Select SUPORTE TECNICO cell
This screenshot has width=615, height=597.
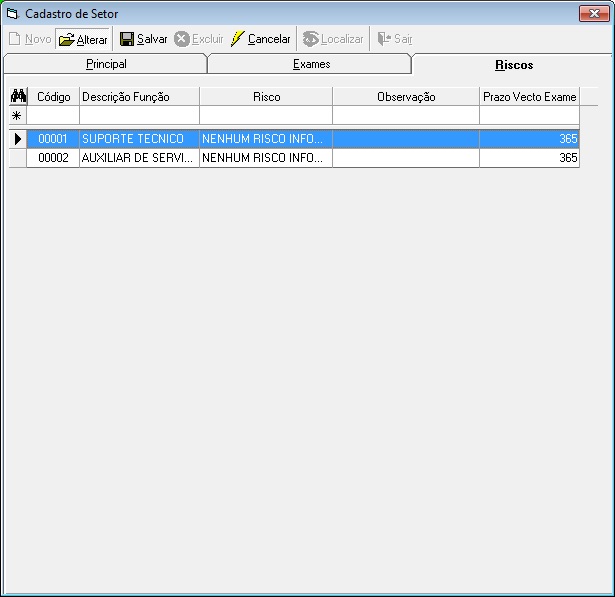tap(140, 139)
